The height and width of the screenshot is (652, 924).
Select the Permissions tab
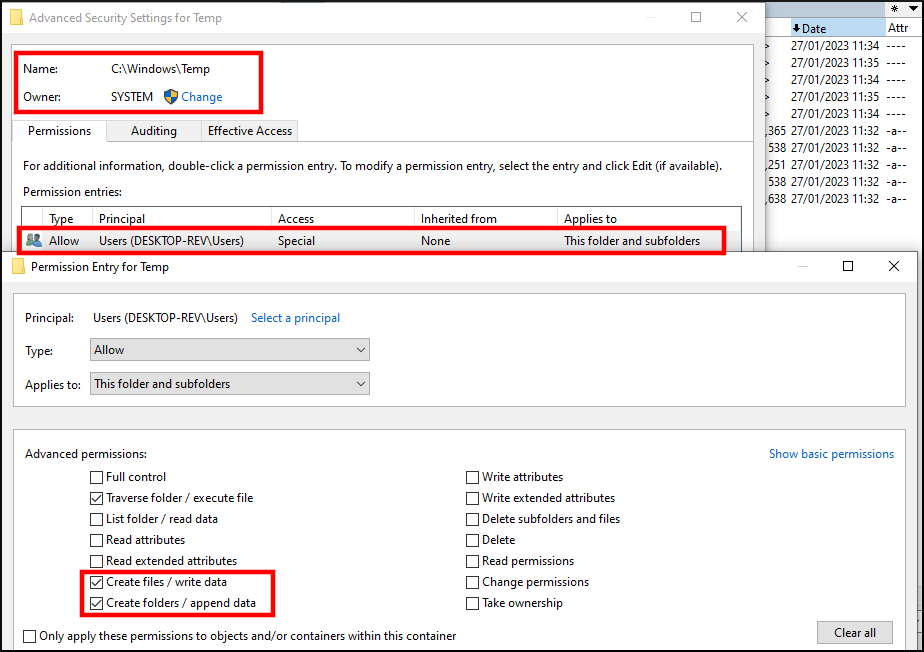tap(59, 130)
